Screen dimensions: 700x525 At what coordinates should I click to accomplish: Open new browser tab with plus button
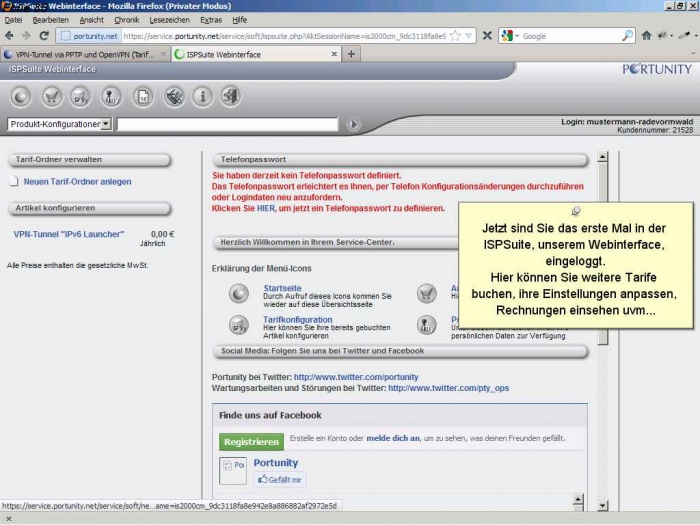click(351, 54)
